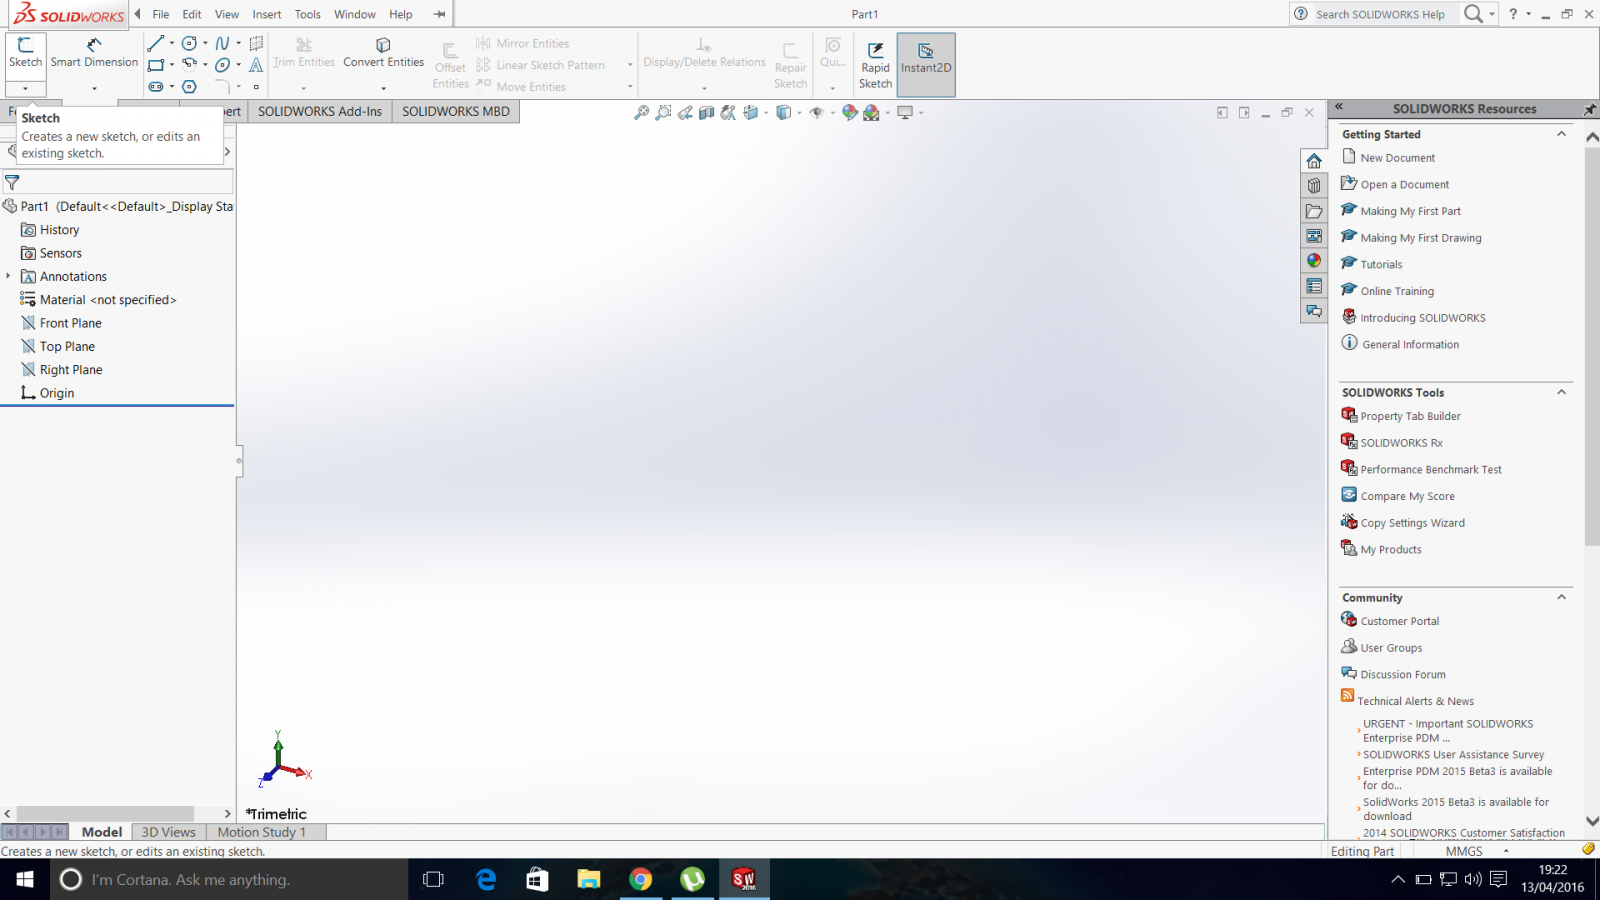Image resolution: width=1600 pixels, height=900 pixels.
Task: Collapse Community section
Action: tap(1561, 597)
